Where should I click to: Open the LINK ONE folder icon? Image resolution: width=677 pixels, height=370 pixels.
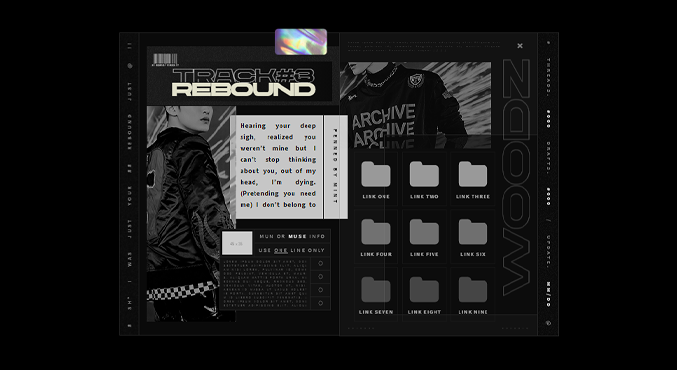(376, 174)
